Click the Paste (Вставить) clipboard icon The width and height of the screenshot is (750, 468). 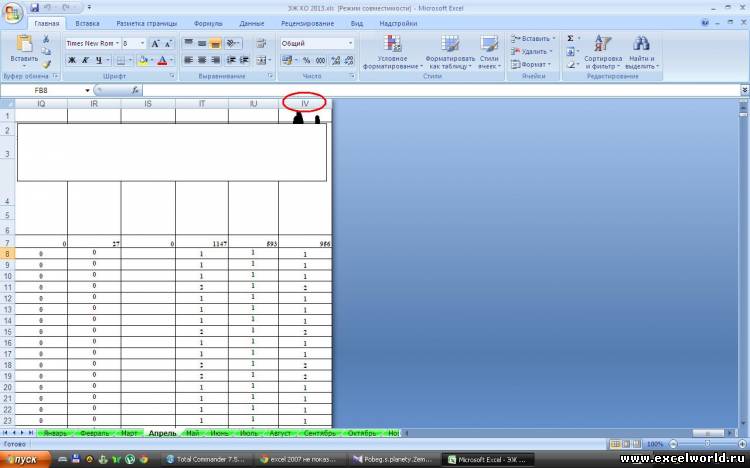click(23, 45)
